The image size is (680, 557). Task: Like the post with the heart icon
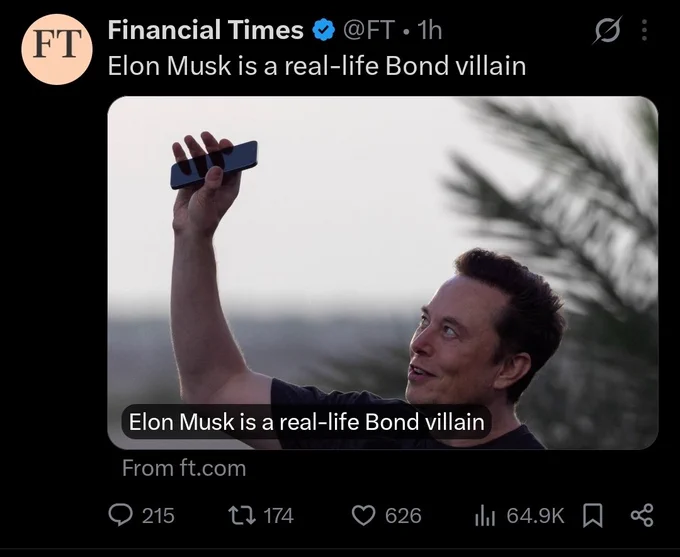point(363,515)
